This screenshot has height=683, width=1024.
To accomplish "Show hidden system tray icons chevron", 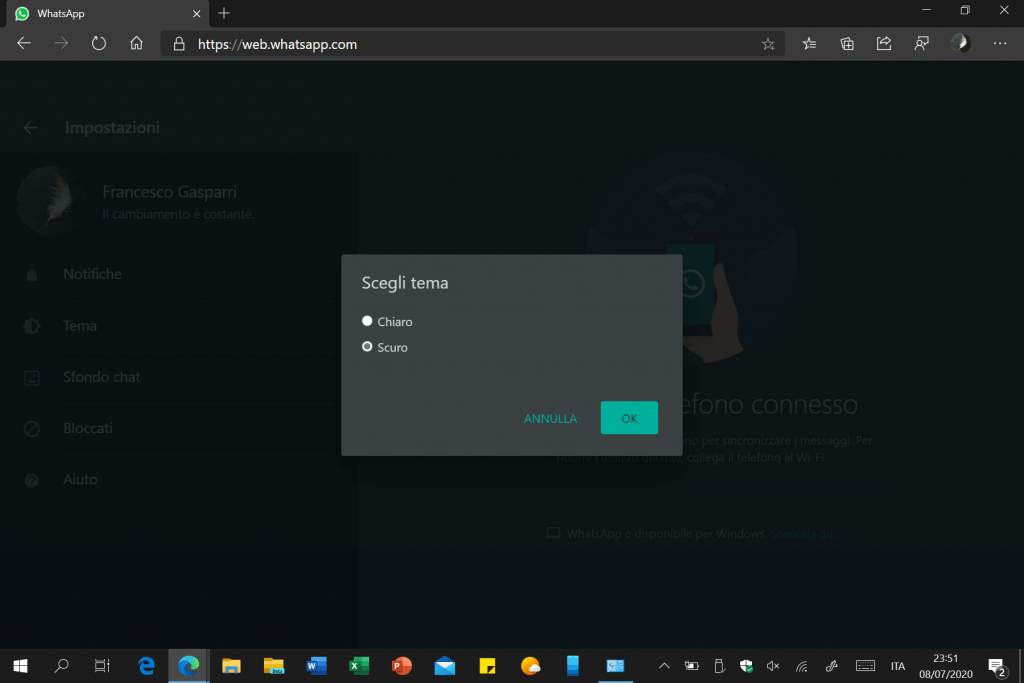I will click(x=664, y=665).
